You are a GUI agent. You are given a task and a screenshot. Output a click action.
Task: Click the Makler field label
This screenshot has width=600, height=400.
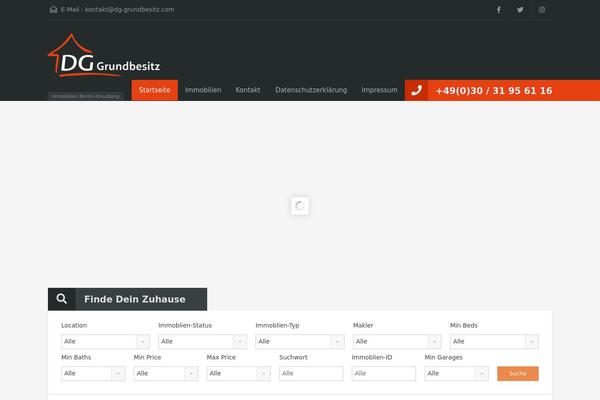pyautogui.click(x=363, y=325)
